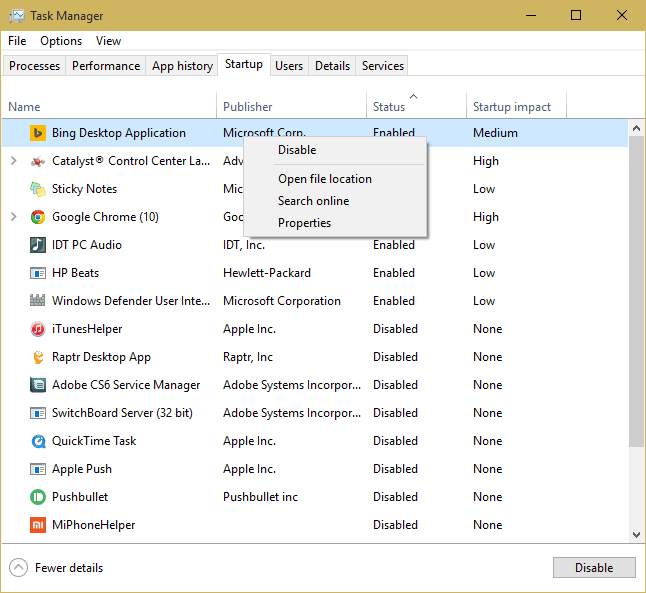646x593 pixels.
Task: Click the Catalyst Control Center icon
Action: [x=38, y=161]
